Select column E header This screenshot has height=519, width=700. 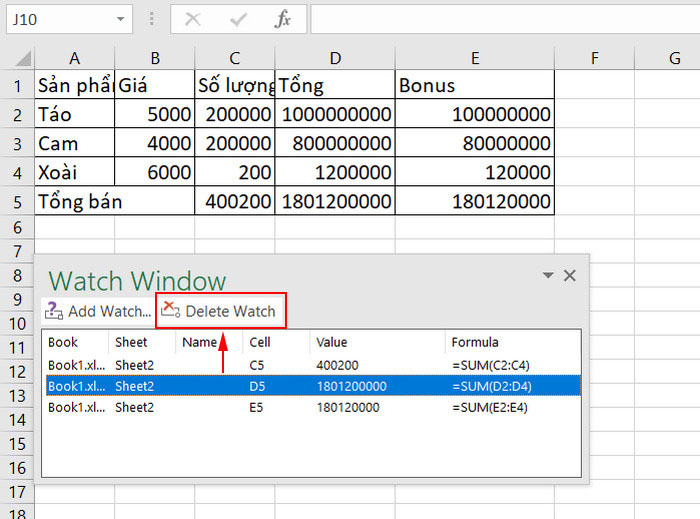(x=475, y=58)
